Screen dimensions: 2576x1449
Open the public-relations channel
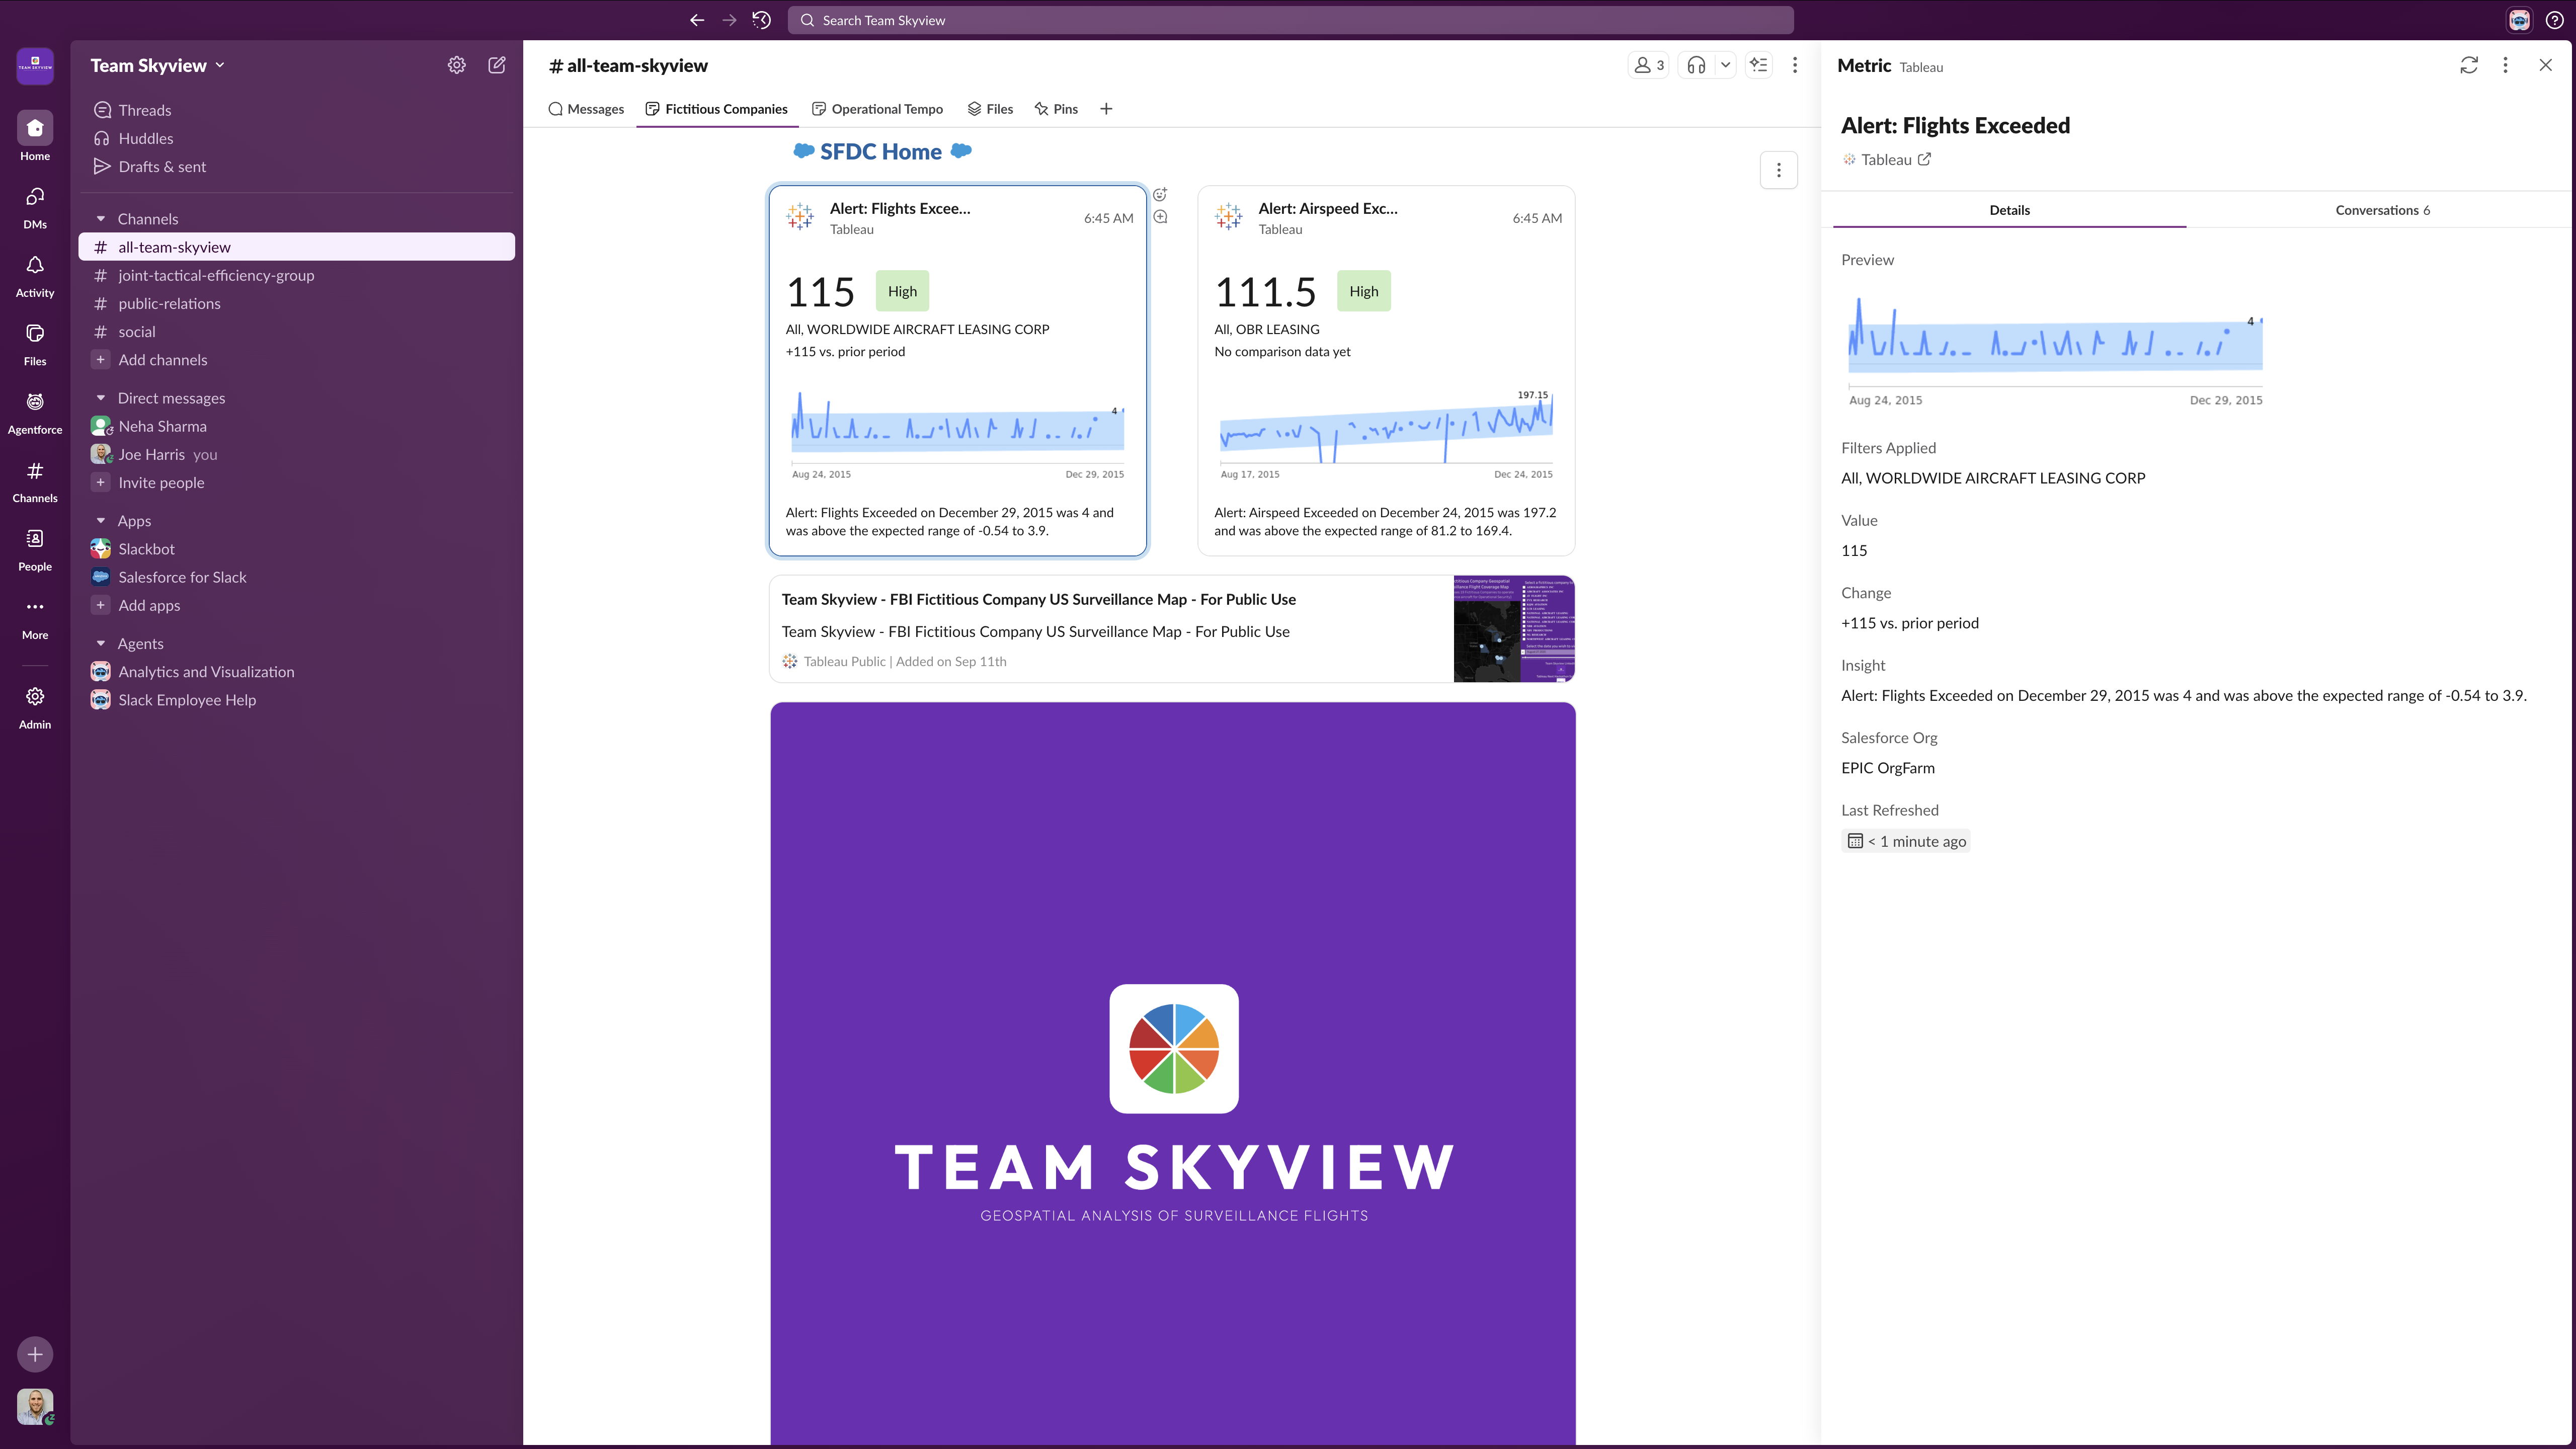click(169, 304)
